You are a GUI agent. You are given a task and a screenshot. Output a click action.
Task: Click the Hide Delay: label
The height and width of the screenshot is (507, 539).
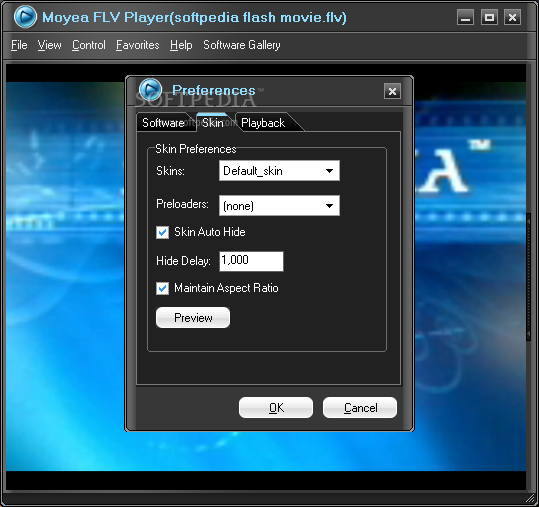click(183, 261)
